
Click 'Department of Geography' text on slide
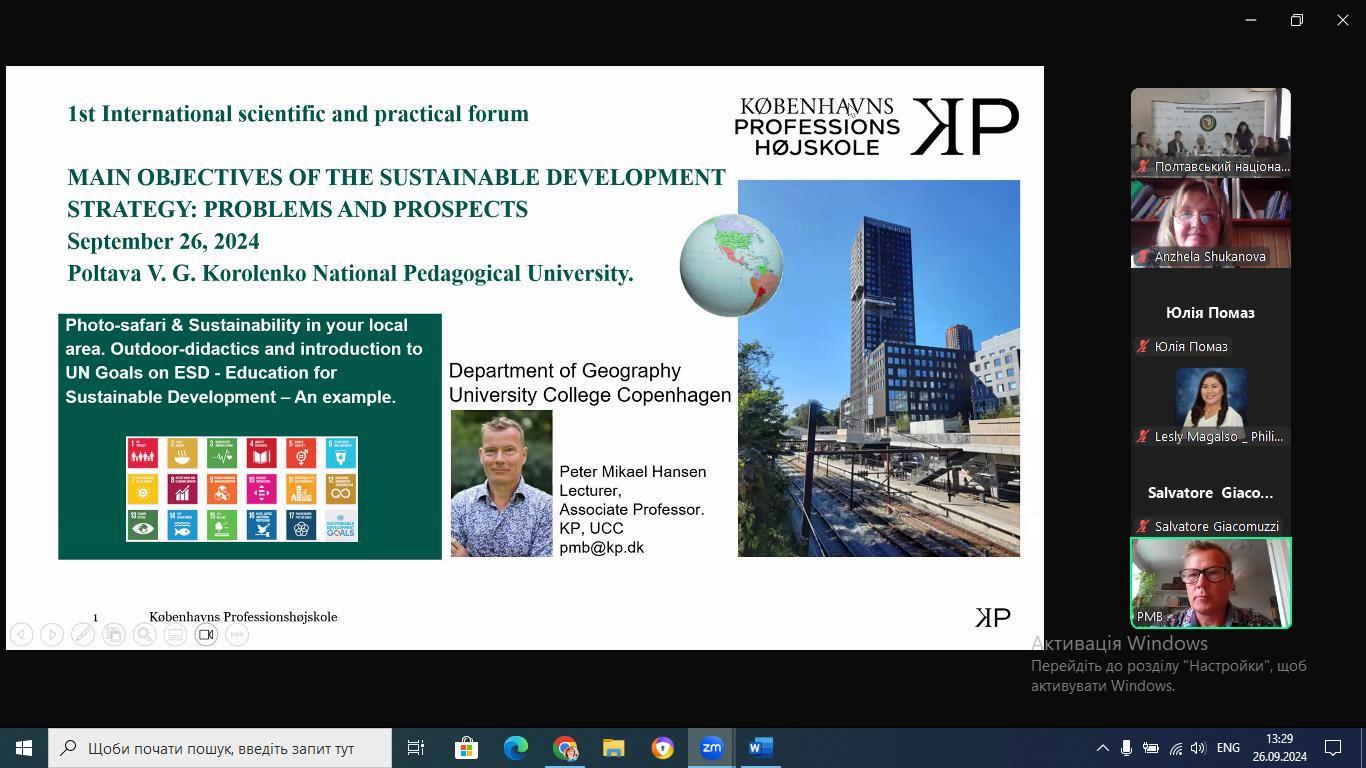(564, 371)
